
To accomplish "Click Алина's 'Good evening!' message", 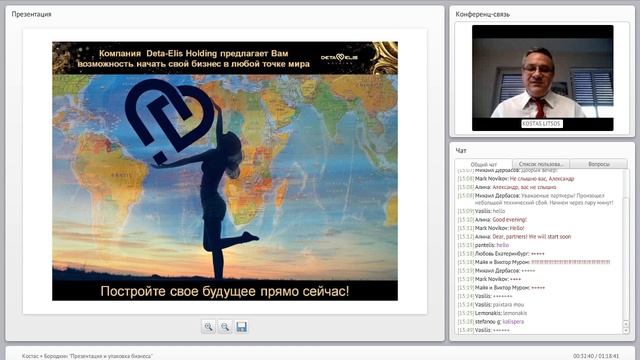I will click(492, 220).
